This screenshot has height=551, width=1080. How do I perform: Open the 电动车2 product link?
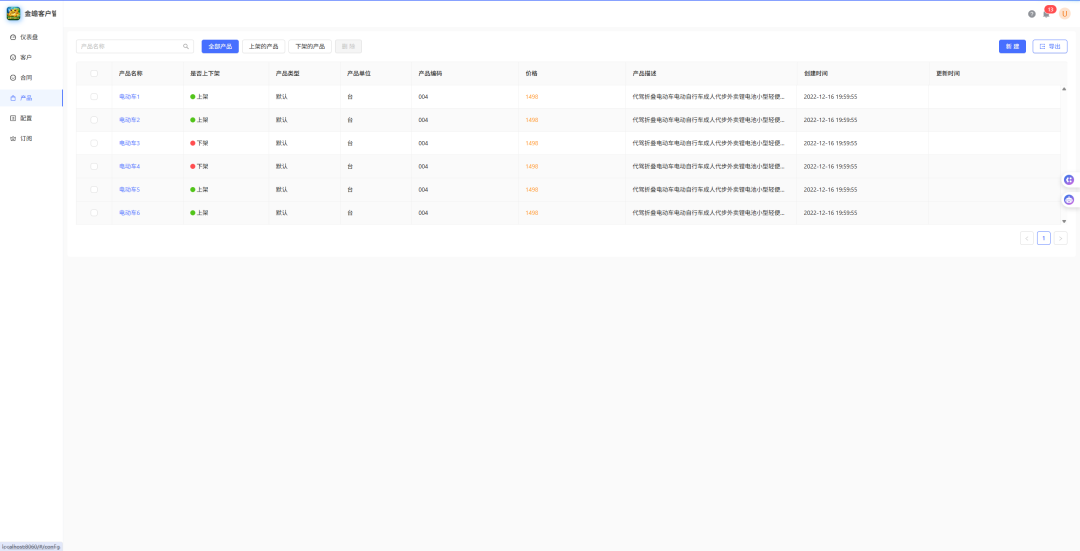click(129, 120)
